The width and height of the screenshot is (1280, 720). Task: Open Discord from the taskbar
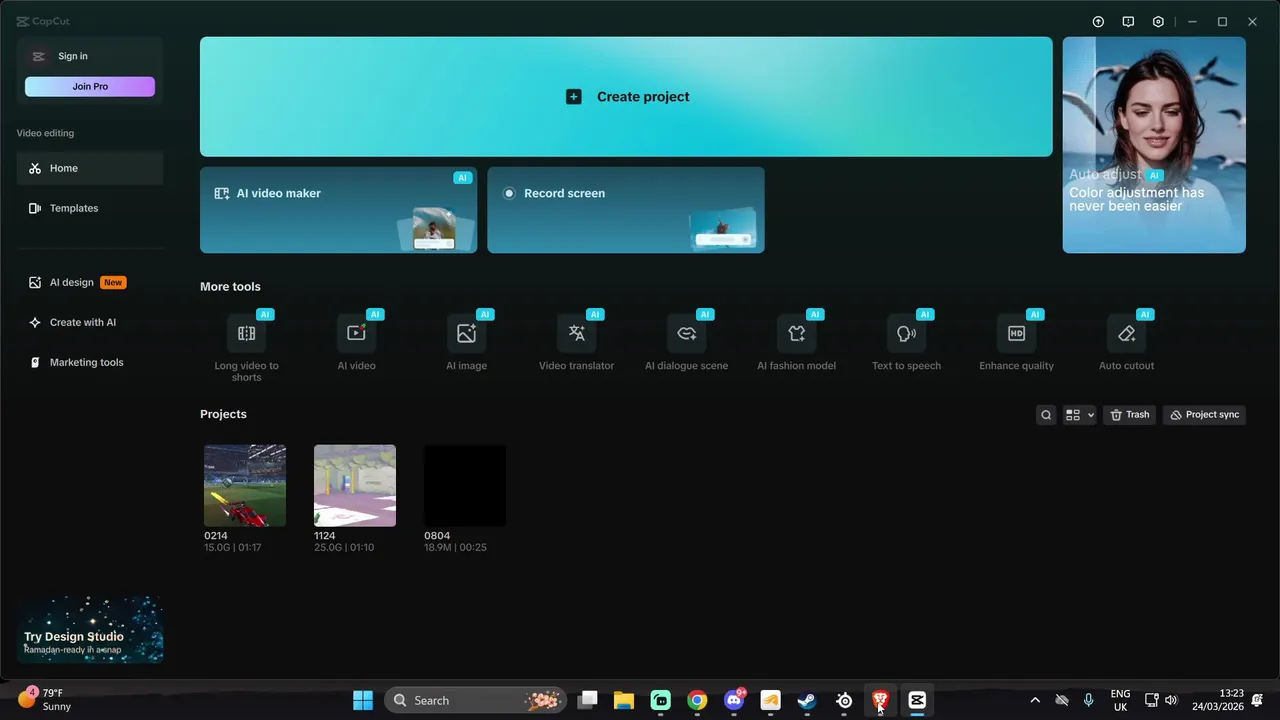coord(734,700)
